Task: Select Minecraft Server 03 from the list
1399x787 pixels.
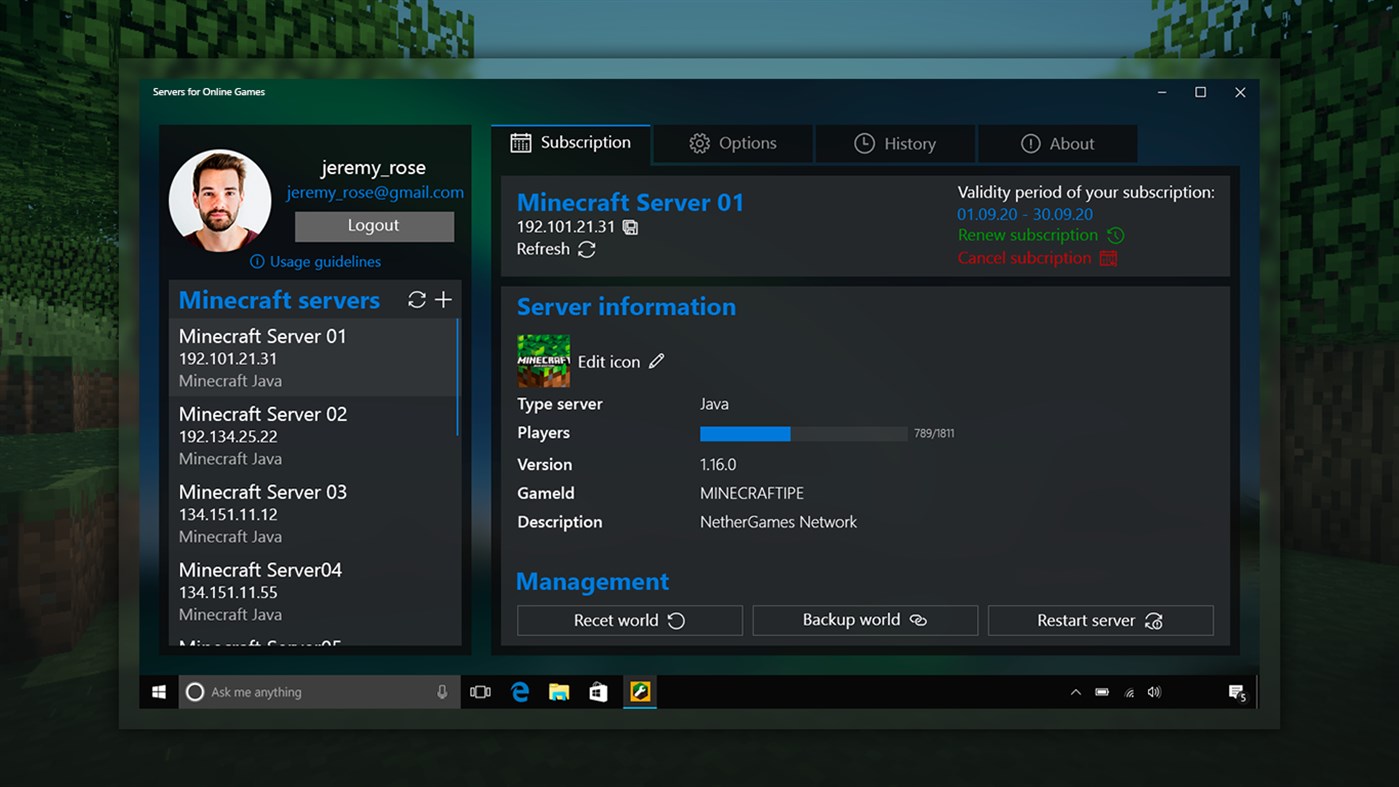Action: [262, 512]
